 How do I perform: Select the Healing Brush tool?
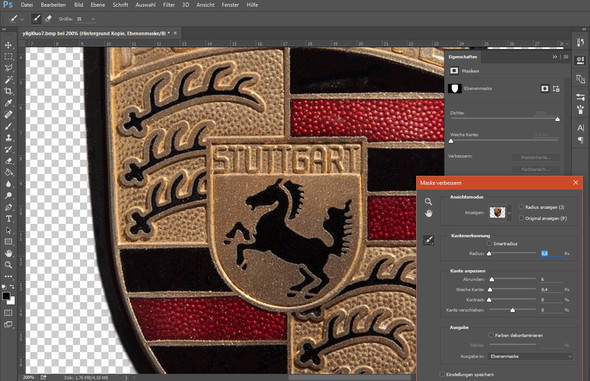tap(8, 114)
